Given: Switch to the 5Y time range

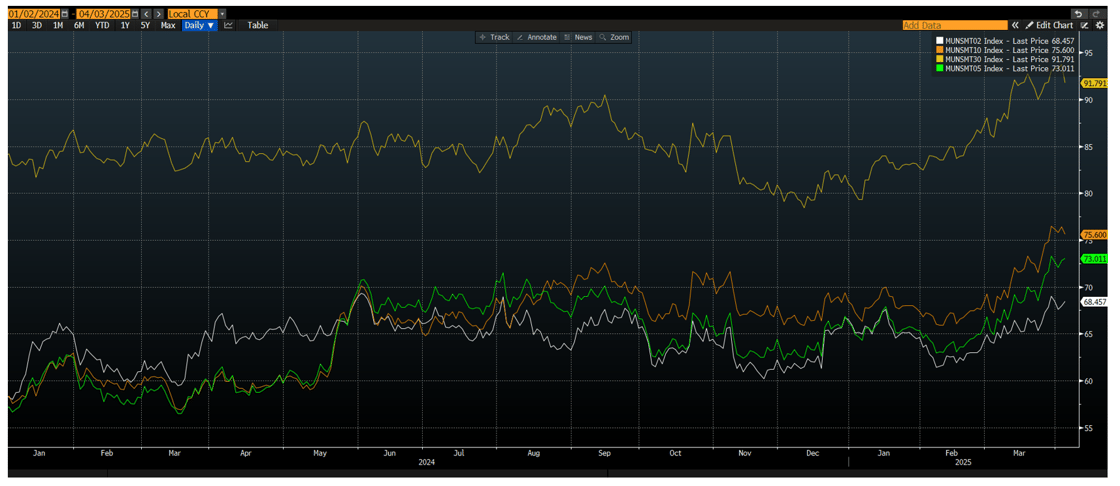Looking at the screenshot, I should point(145,25).
